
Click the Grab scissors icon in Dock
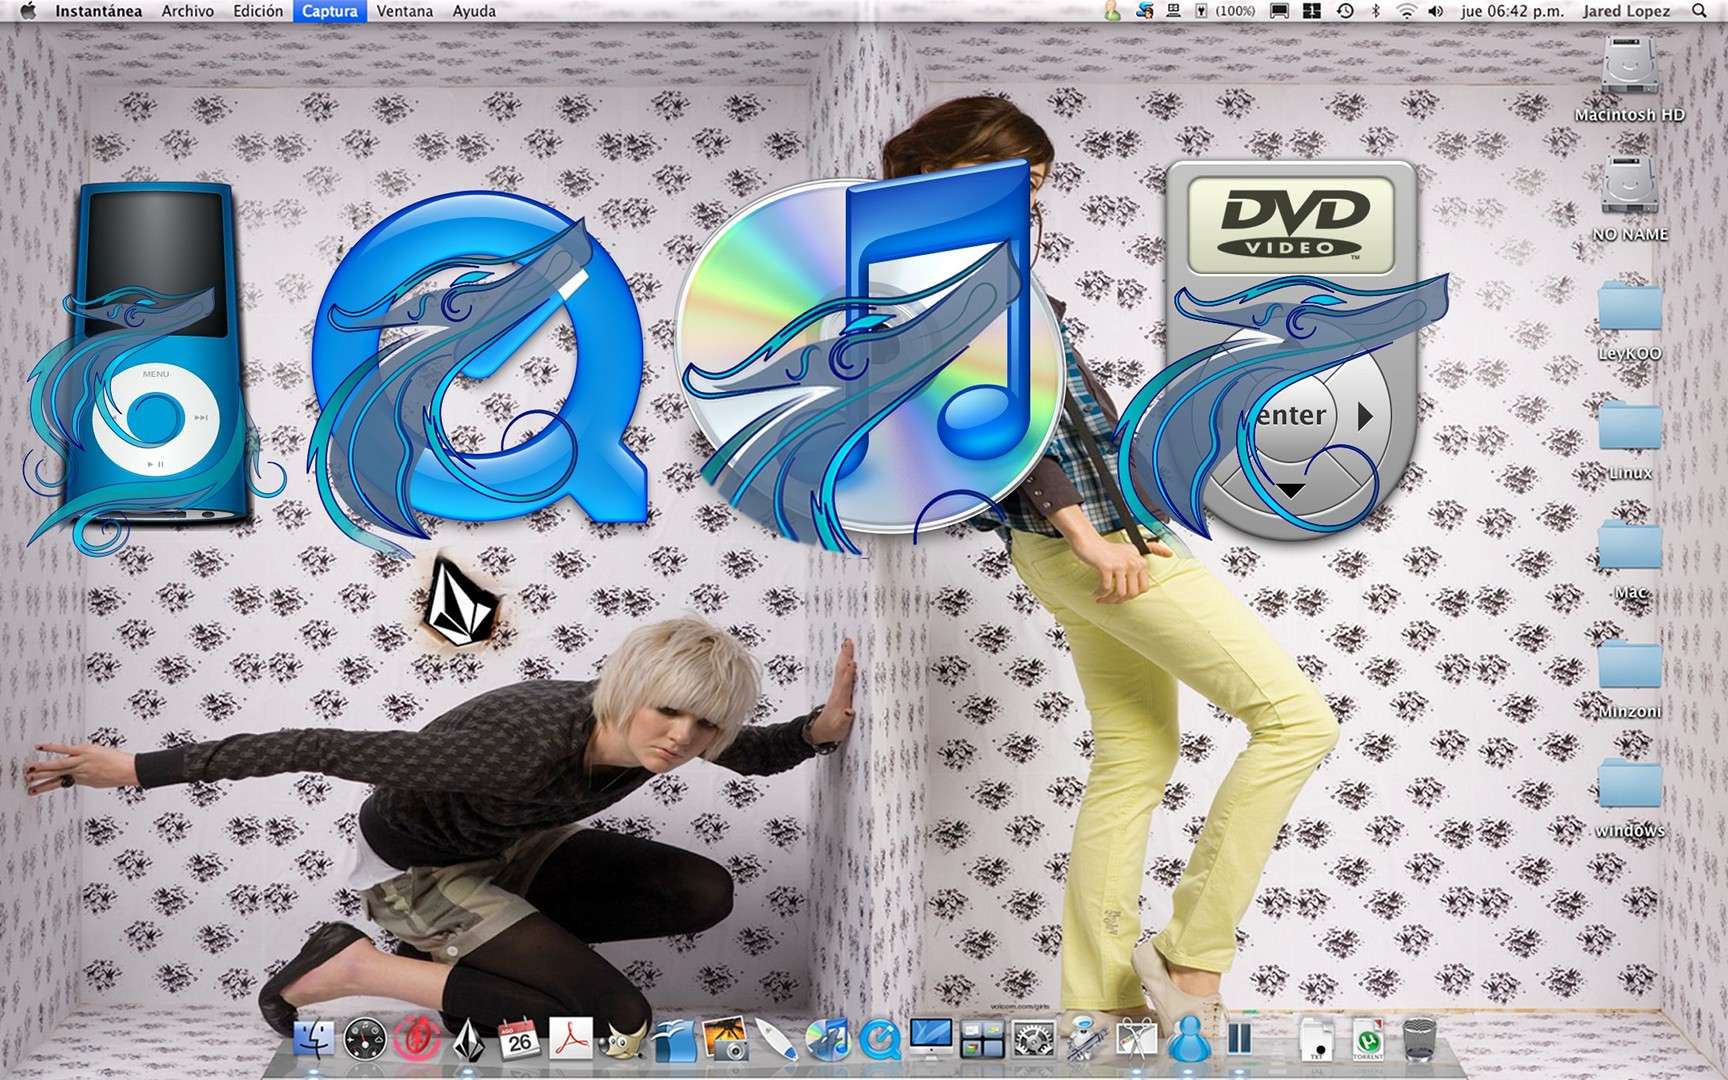1136,1040
